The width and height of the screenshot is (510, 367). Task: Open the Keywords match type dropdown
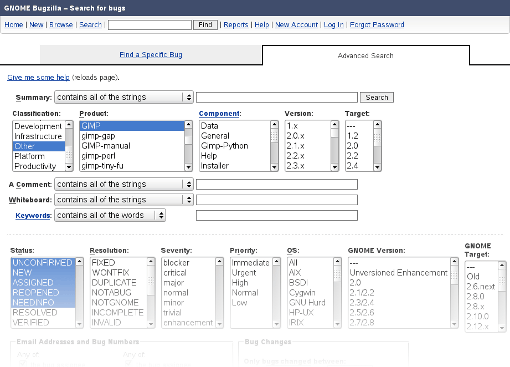click(110, 215)
